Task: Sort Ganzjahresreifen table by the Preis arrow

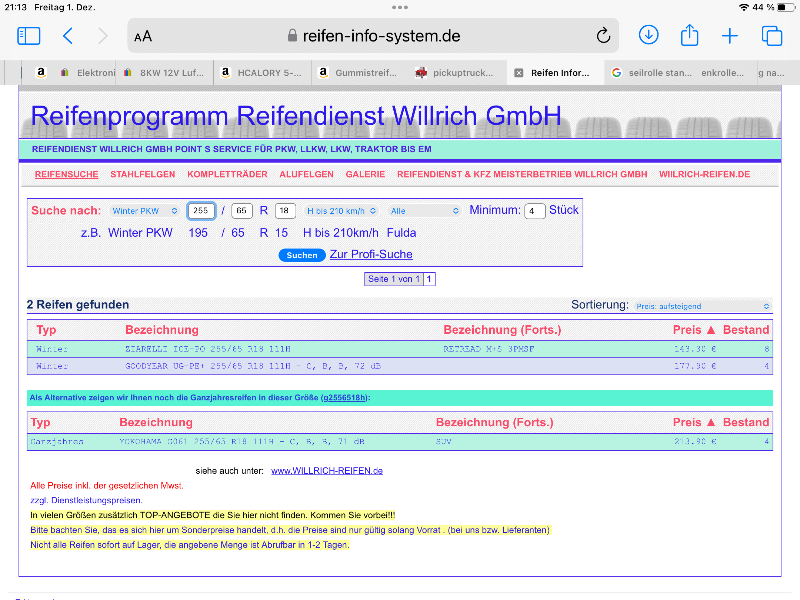Action: pyautogui.click(x=711, y=422)
